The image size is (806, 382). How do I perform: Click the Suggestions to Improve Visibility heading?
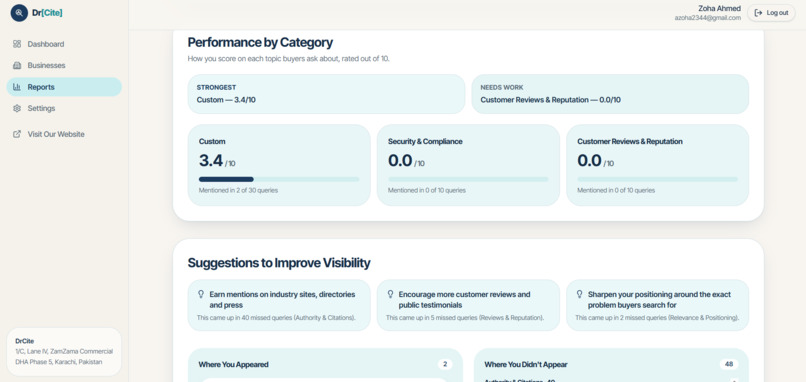[x=279, y=263]
